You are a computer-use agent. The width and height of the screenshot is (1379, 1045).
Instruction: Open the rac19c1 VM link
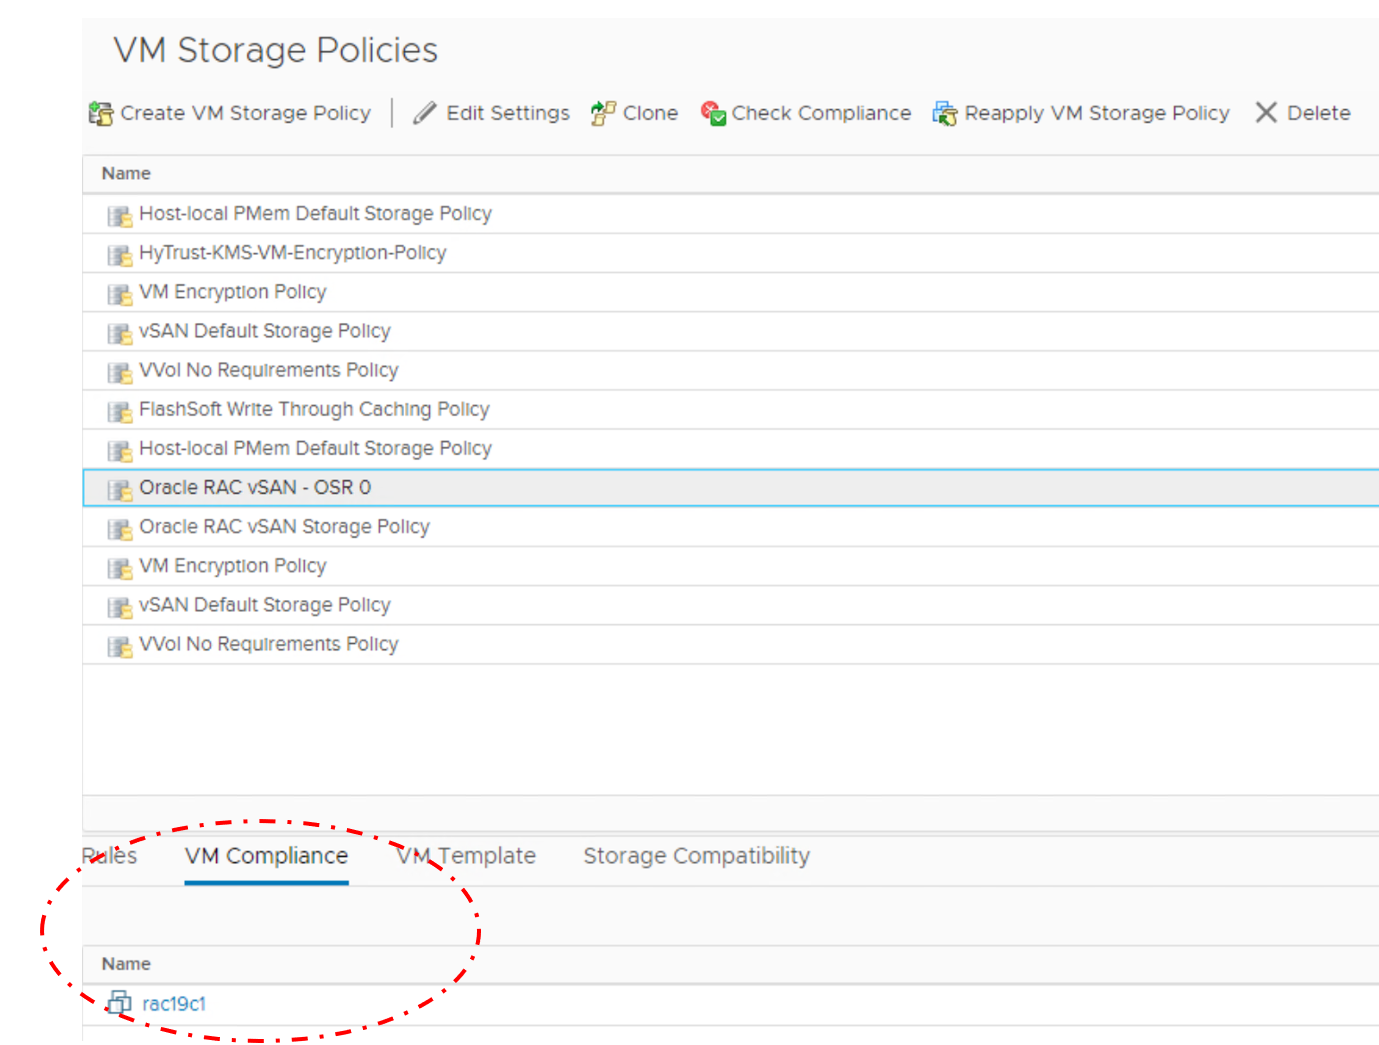click(174, 1004)
